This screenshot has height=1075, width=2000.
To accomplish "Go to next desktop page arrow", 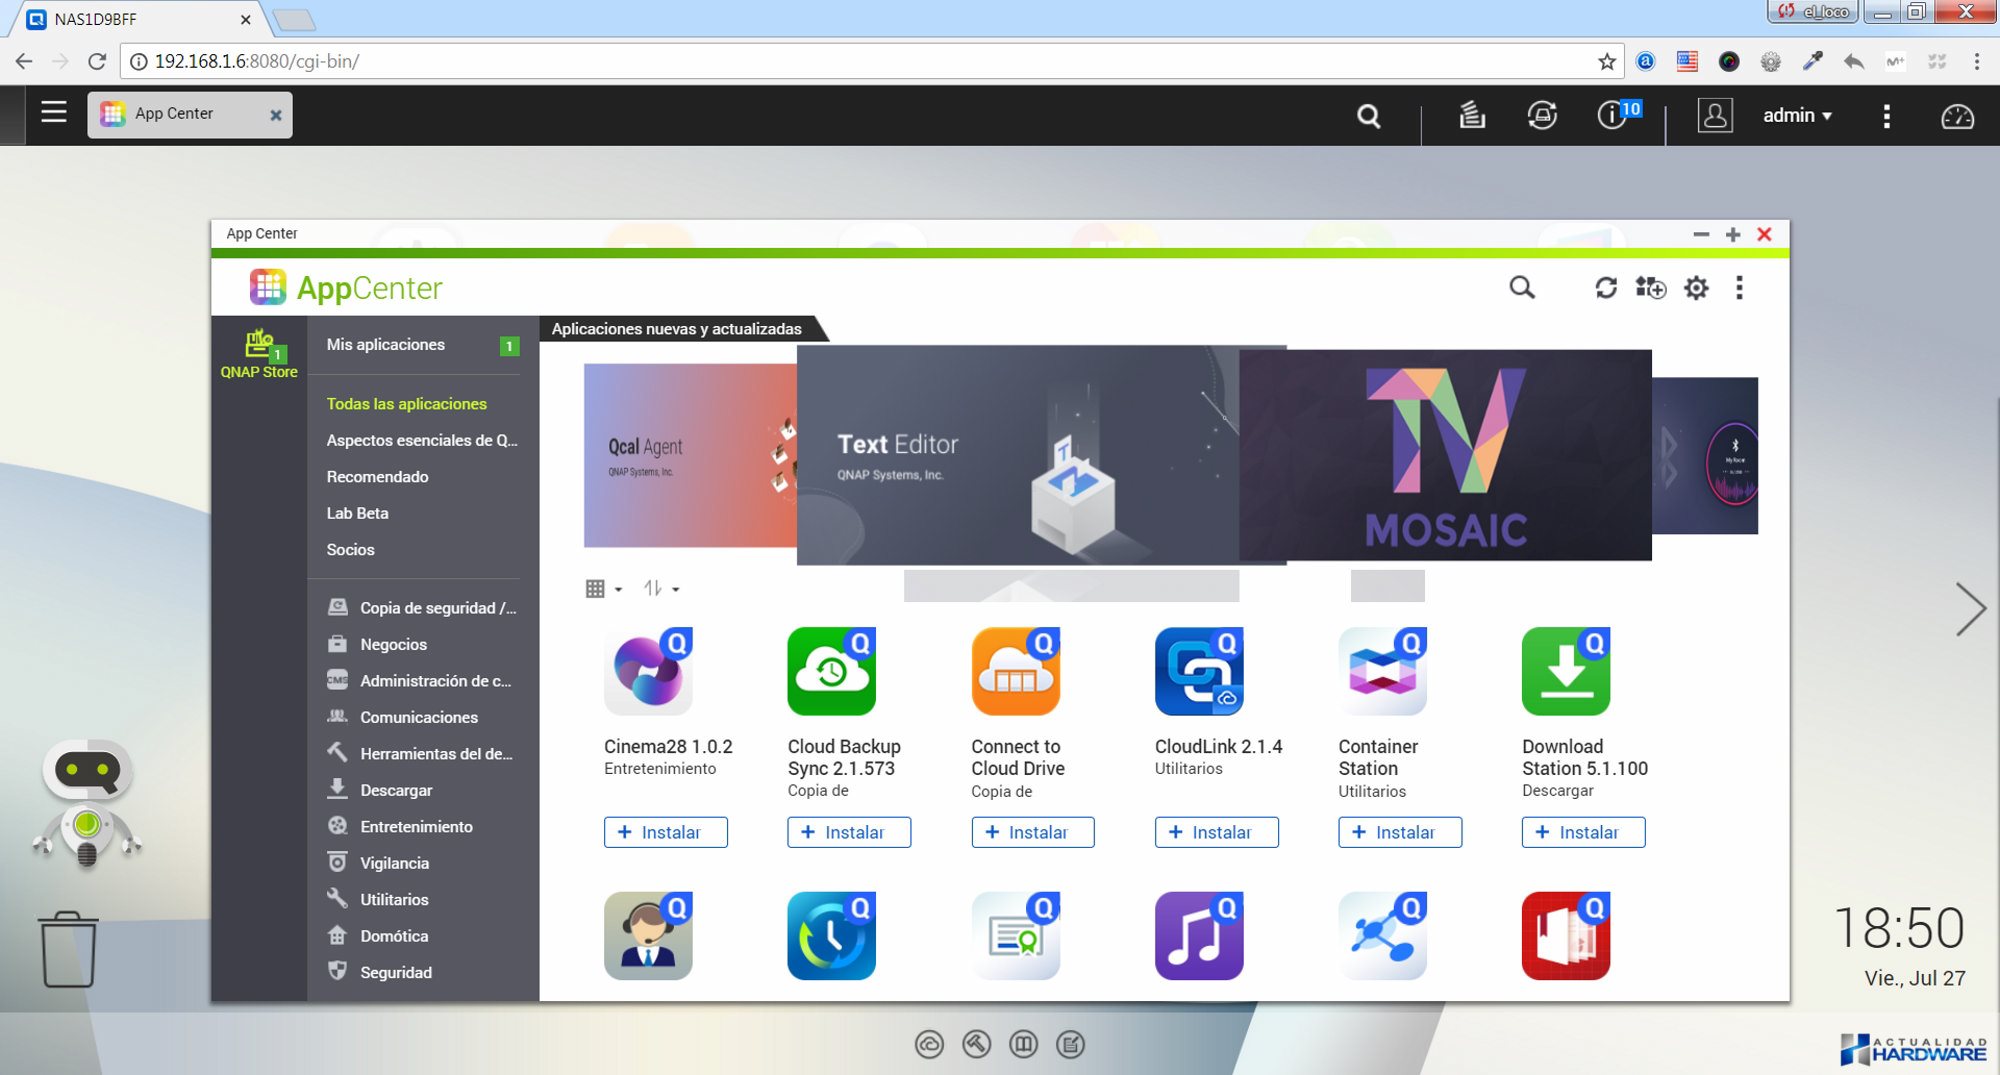I will (1969, 609).
